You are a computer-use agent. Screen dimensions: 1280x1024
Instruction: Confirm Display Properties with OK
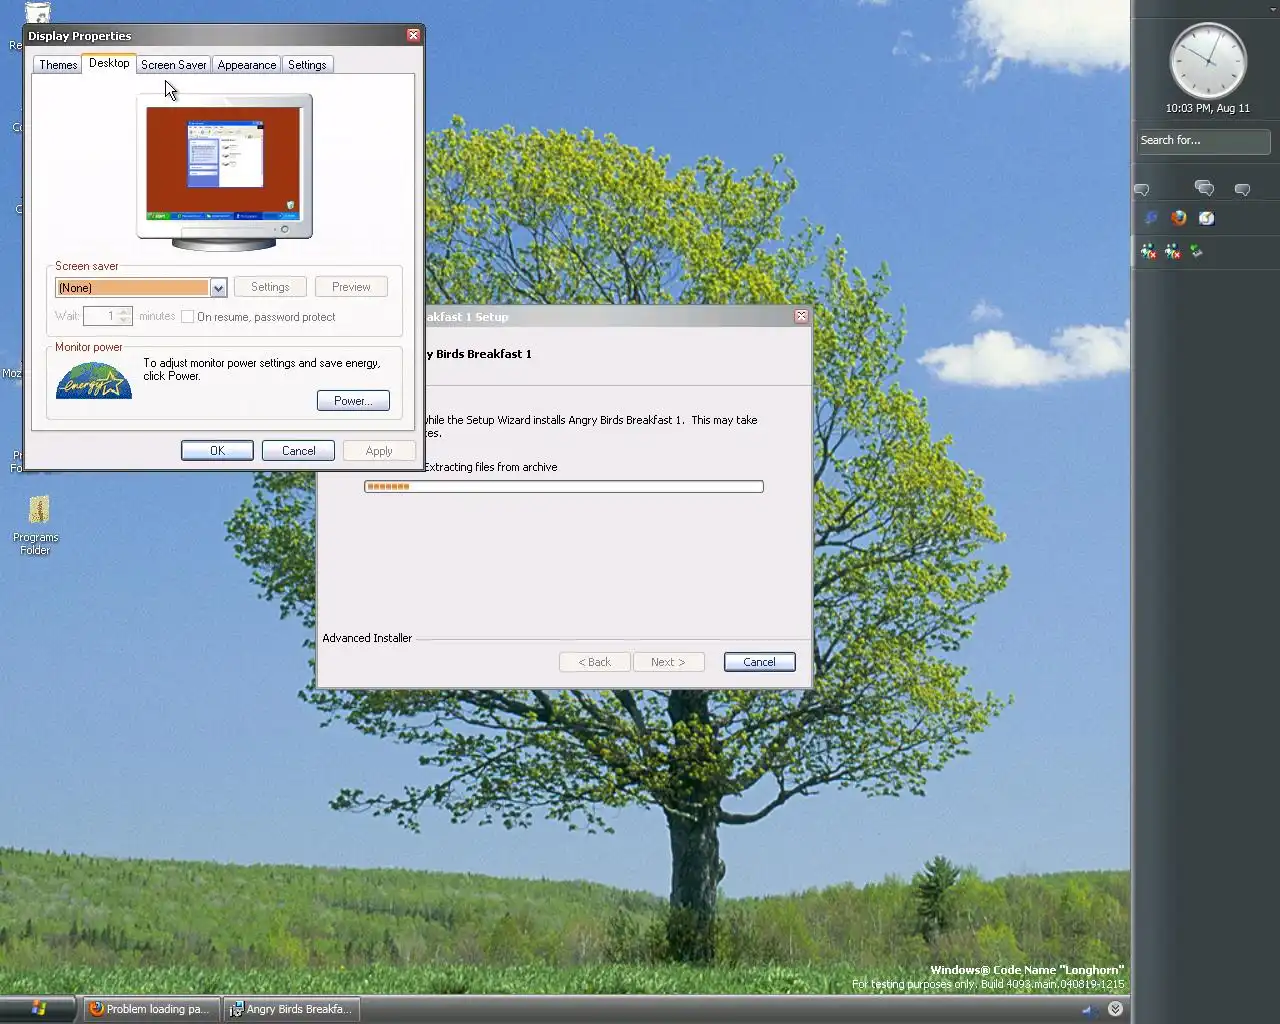click(217, 451)
